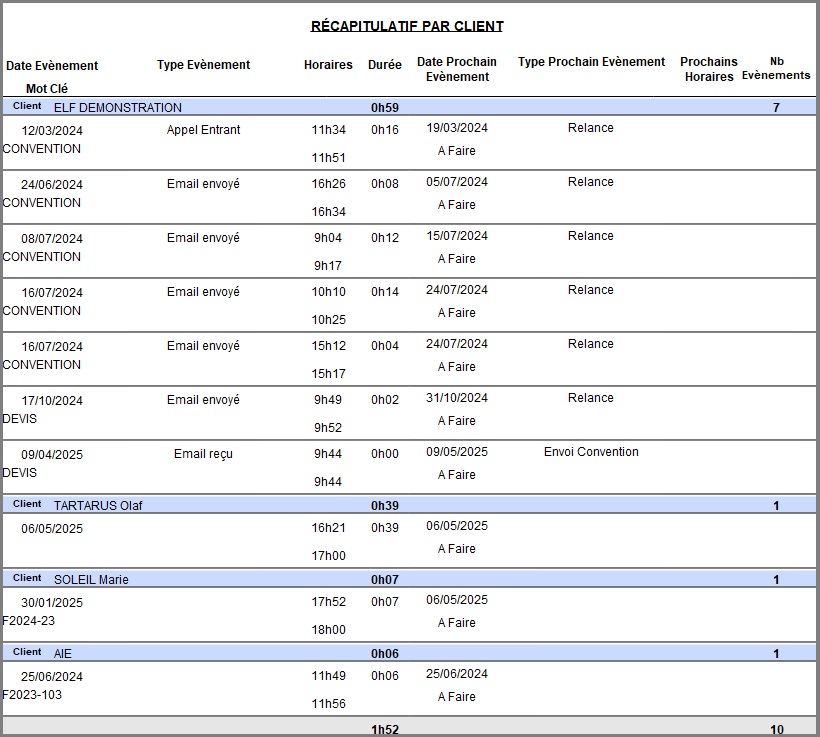
Task: Select the 30/01/2025 event date
Action: coord(52,603)
